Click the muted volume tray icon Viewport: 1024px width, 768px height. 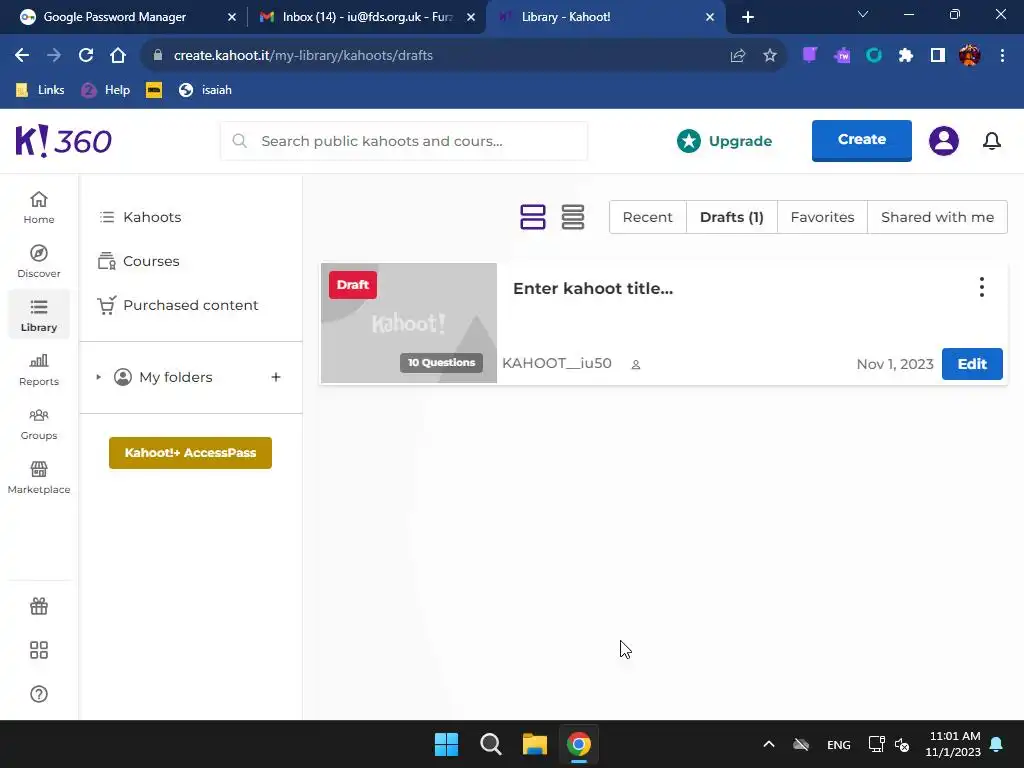click(903, 744)
